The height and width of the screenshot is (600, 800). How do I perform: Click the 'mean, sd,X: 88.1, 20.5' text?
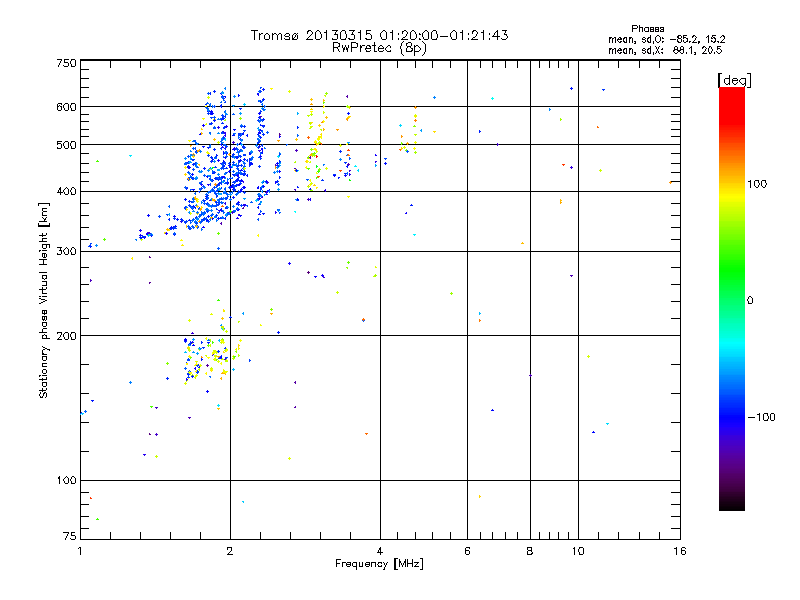(665, 50)
